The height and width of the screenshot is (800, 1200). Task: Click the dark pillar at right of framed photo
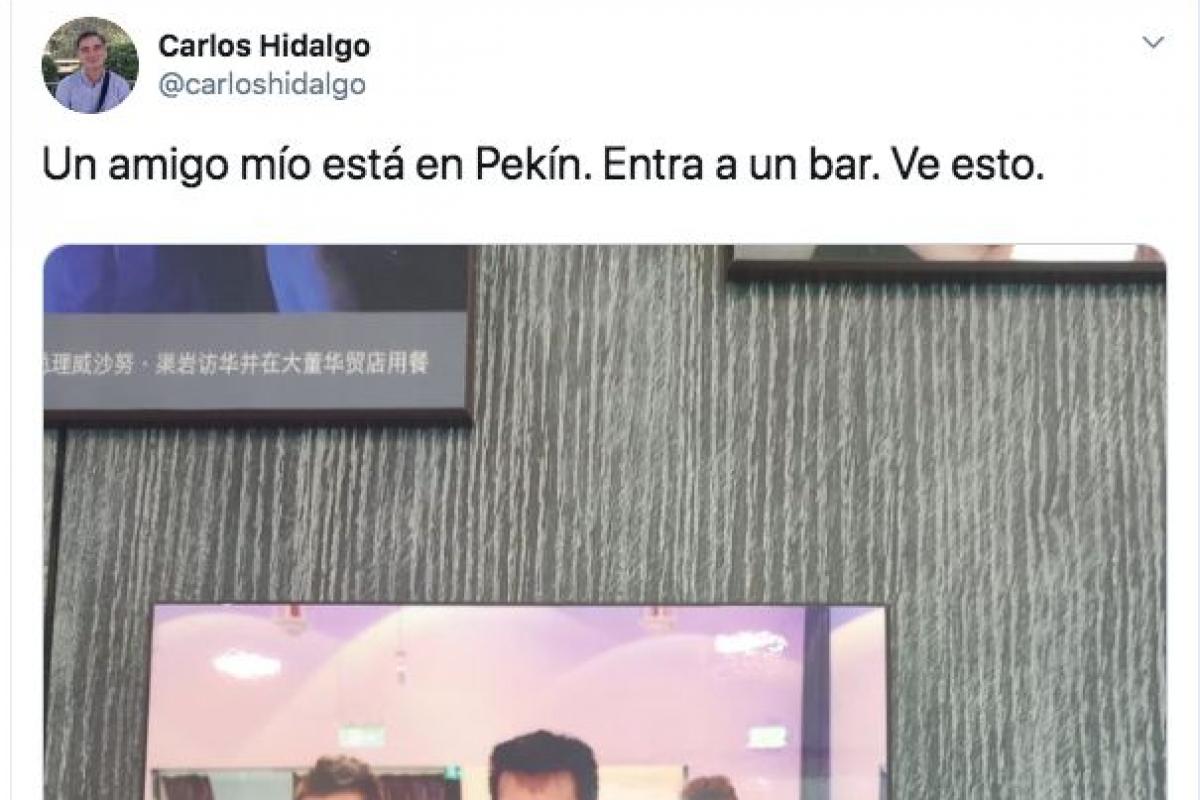816,702
